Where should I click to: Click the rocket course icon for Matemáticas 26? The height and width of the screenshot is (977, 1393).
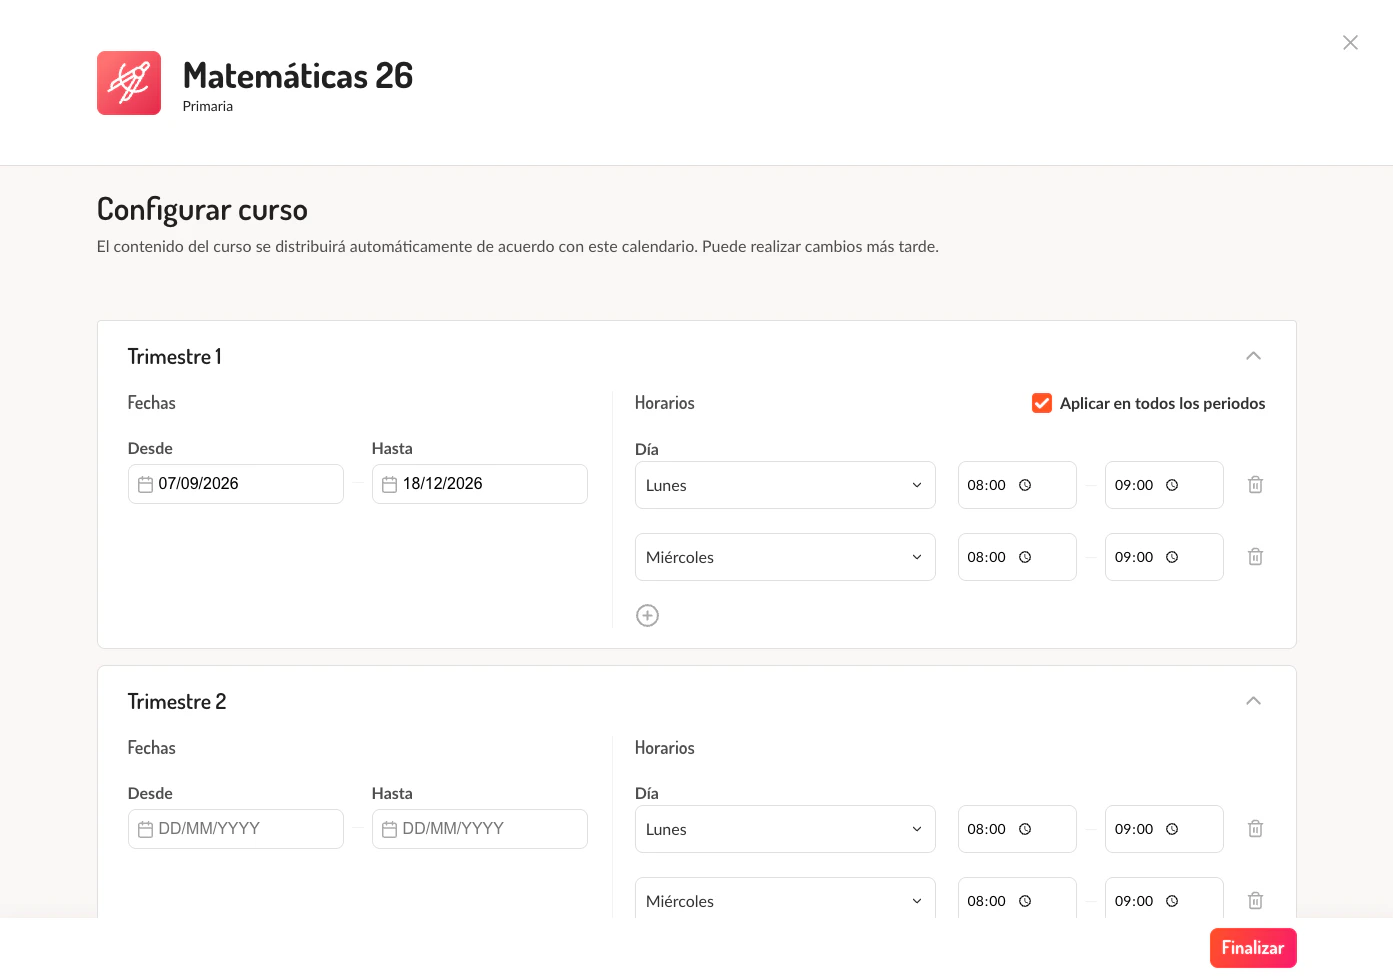pyautogui.click(x=128, y=82)
